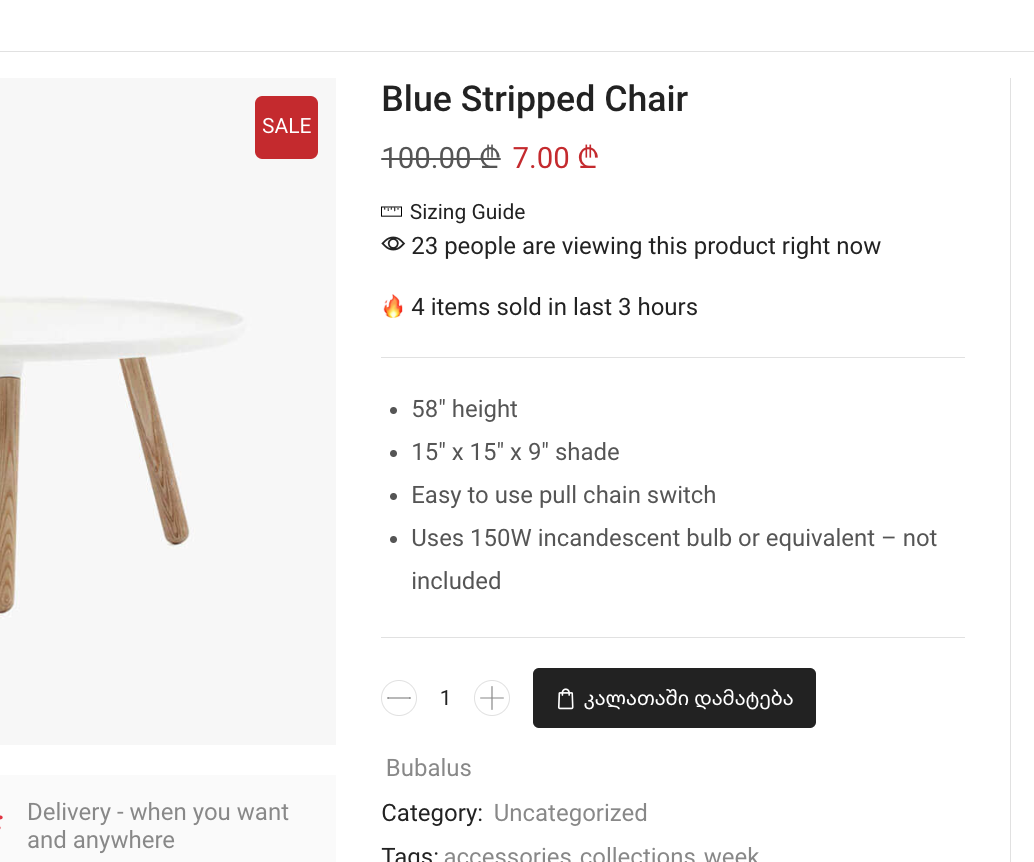Click the ruler icon beside Sizing Guide

point(391,212)
